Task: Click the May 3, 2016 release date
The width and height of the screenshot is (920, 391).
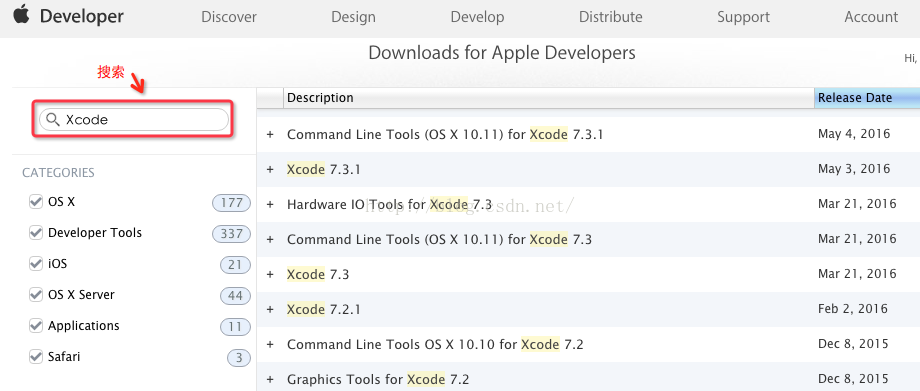Action: 854,169
